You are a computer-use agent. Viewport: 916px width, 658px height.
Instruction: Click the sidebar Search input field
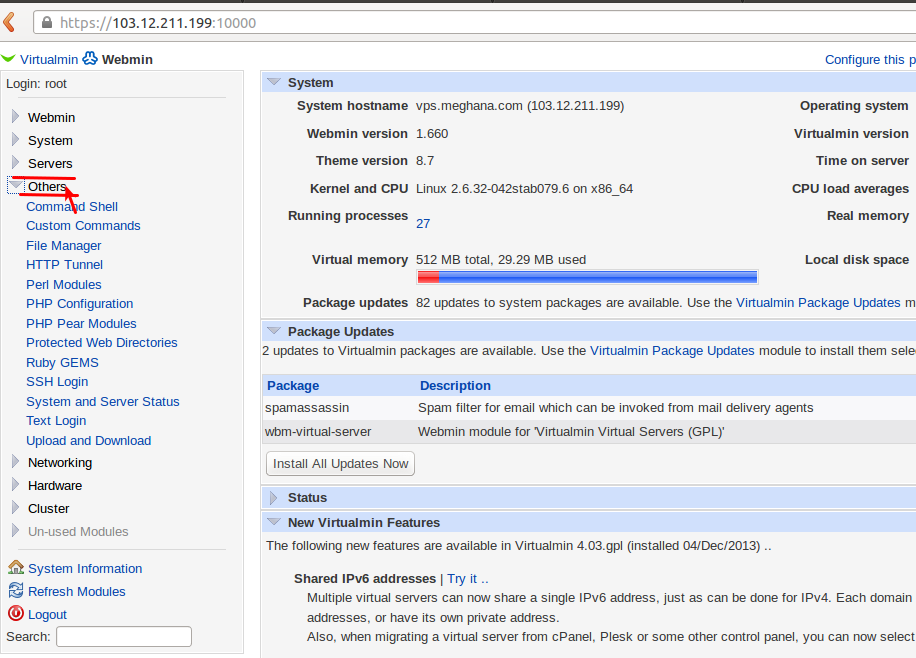click(x=124, y=636)
